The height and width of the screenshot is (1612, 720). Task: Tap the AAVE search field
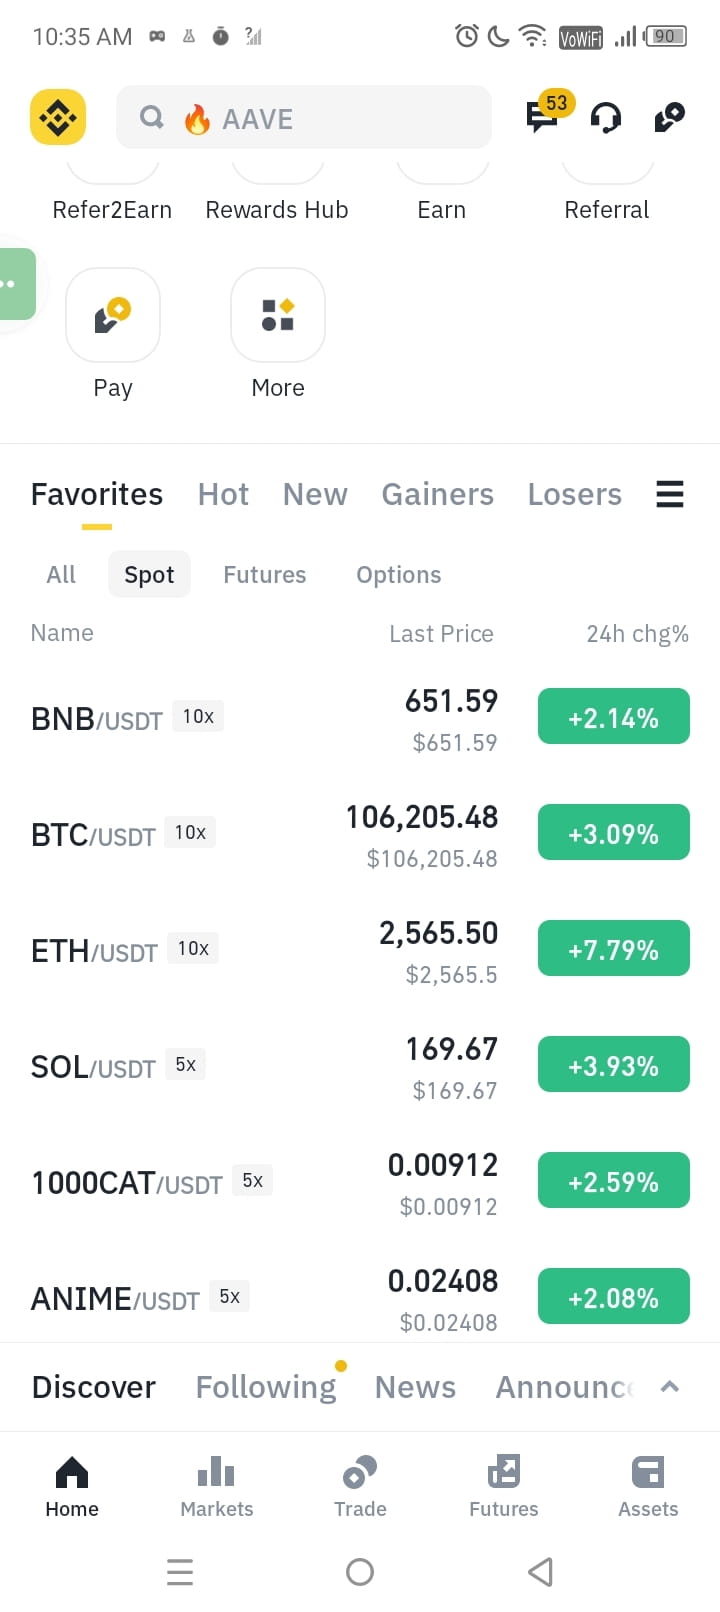point(304,117)
